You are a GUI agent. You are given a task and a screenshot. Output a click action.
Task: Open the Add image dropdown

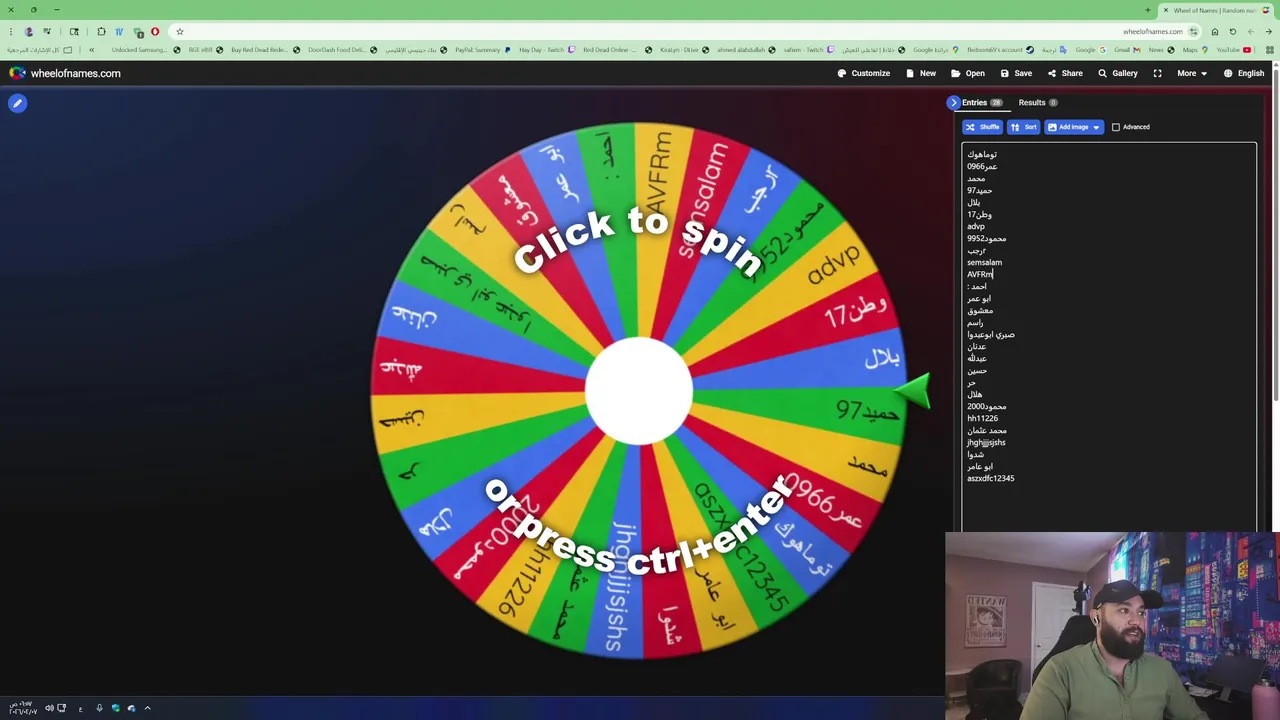(1074, 127)
